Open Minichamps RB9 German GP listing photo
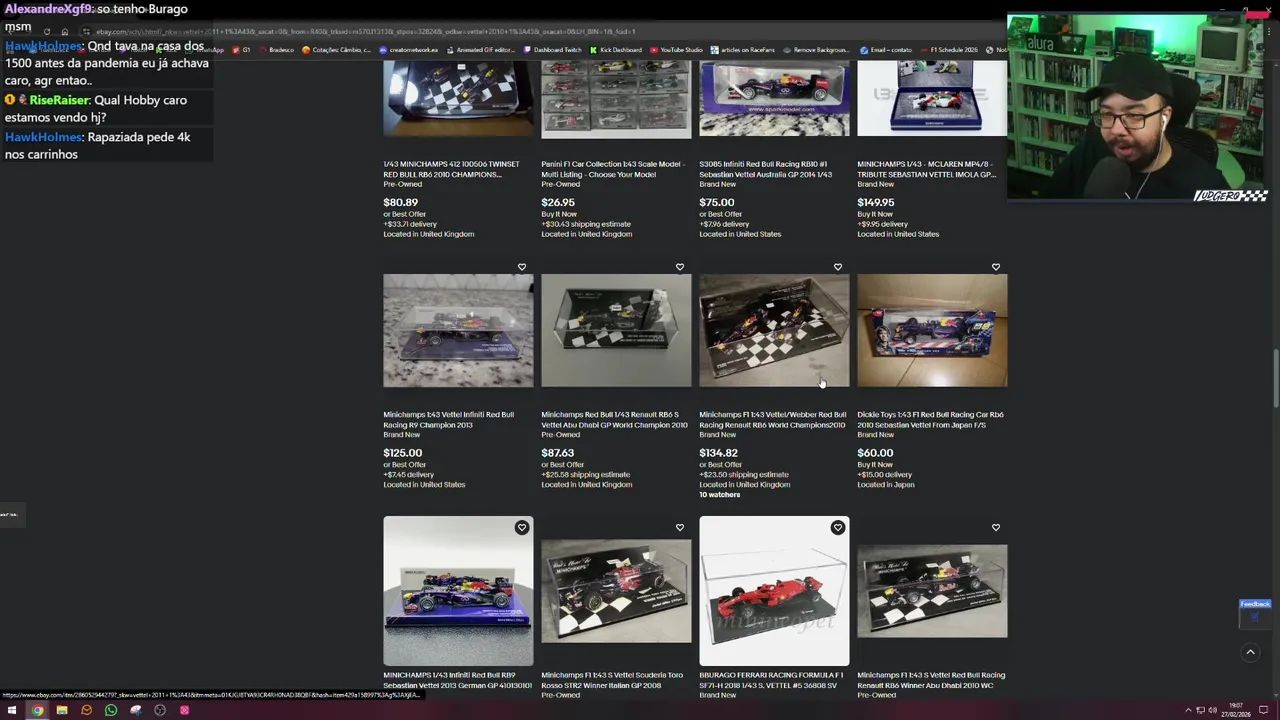Viewport: 1280px width, 720px height. (458, 591)
